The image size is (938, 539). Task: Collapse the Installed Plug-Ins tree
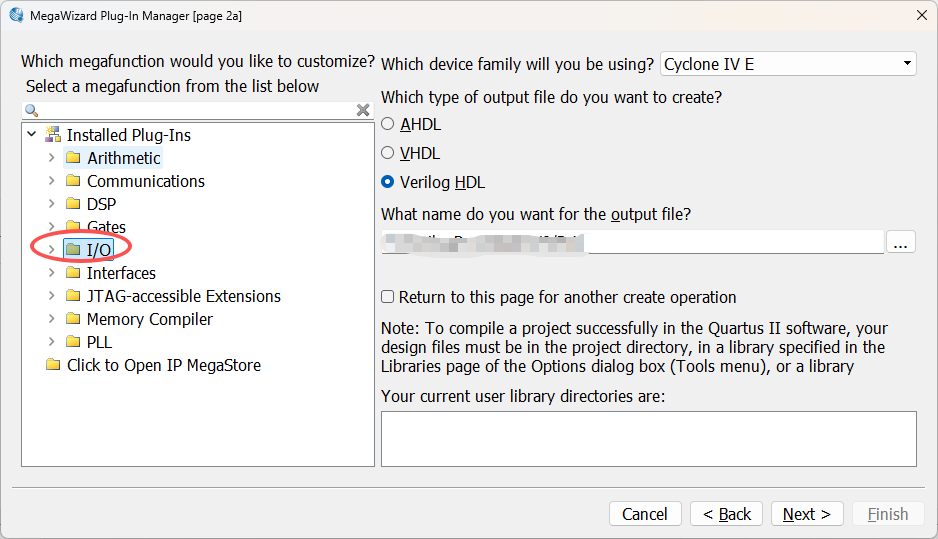[32, 135]
